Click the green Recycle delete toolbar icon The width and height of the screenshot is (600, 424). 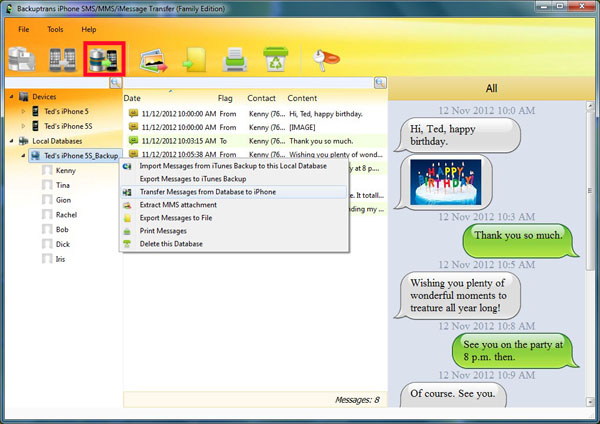(276, 59)
